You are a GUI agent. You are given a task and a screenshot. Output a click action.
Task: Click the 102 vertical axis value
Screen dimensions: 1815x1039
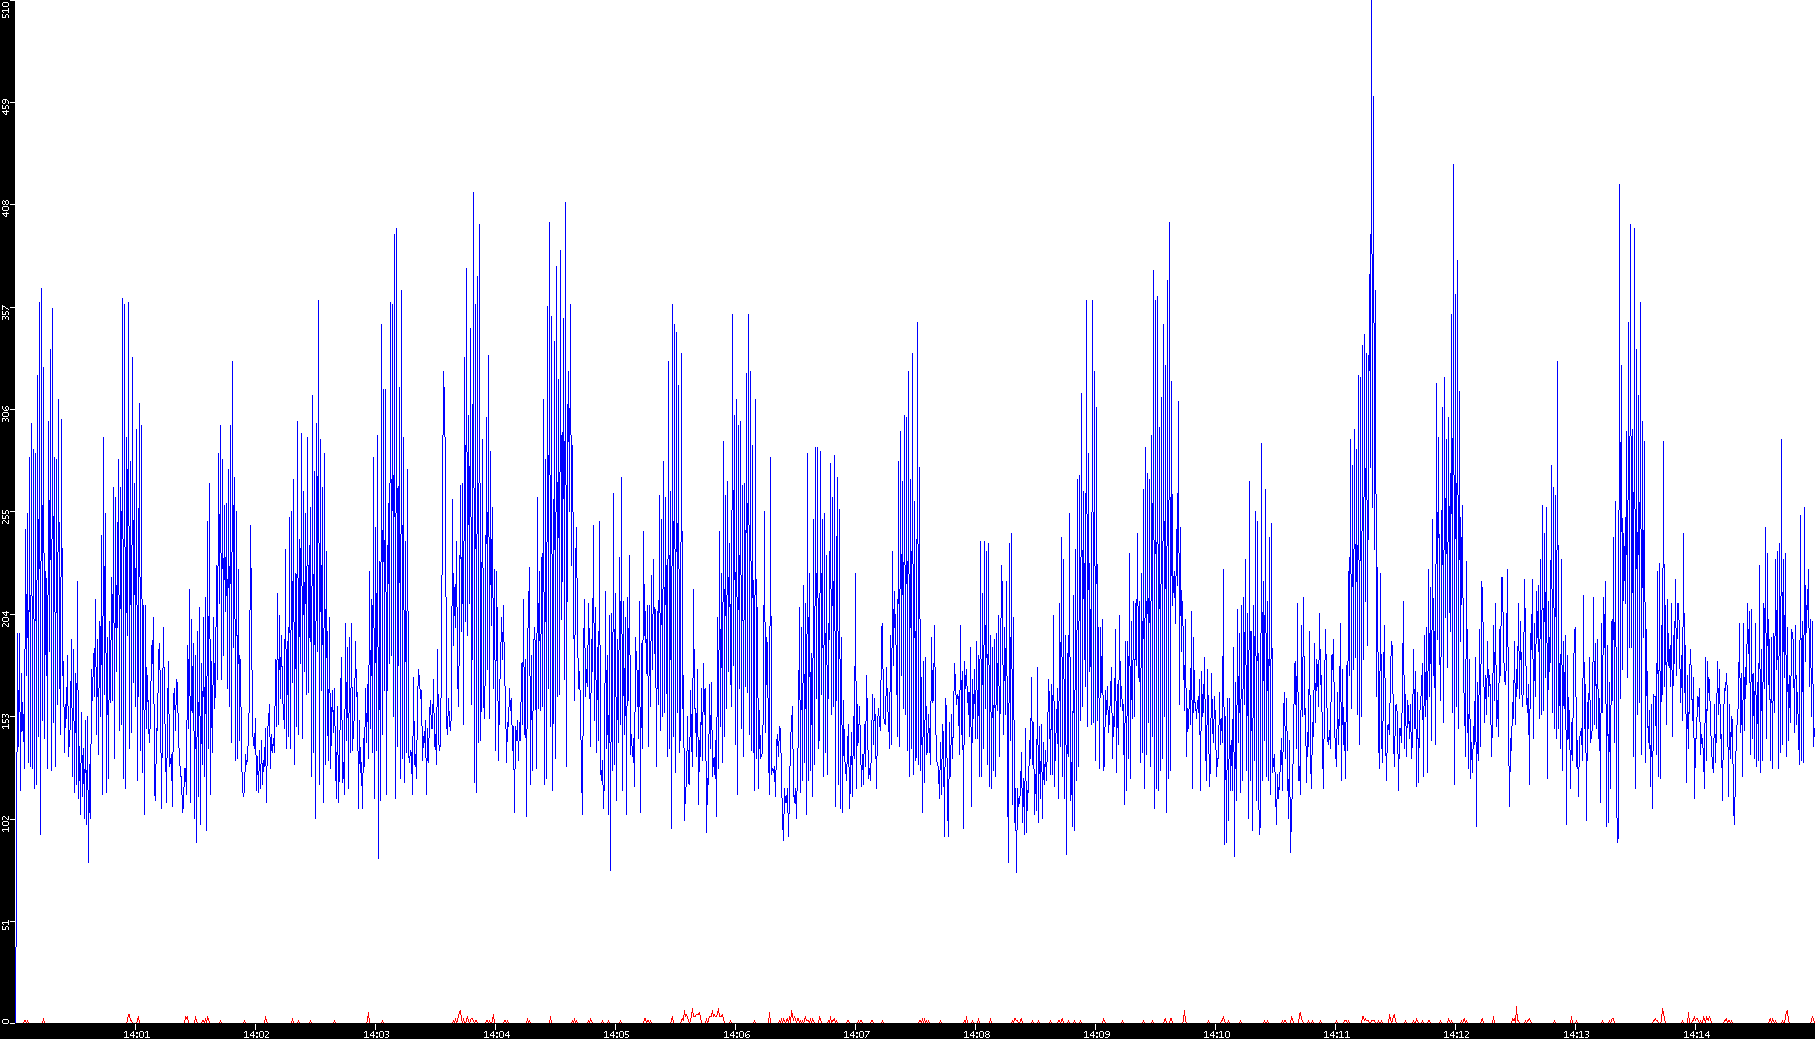click(6, 822)
